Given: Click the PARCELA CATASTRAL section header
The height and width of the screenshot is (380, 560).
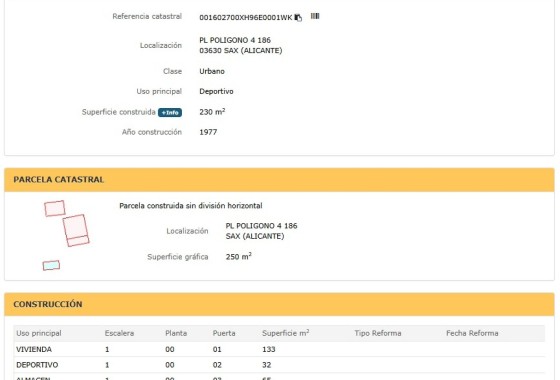Looking at the screenshot, I should click(x=279, y=180).
